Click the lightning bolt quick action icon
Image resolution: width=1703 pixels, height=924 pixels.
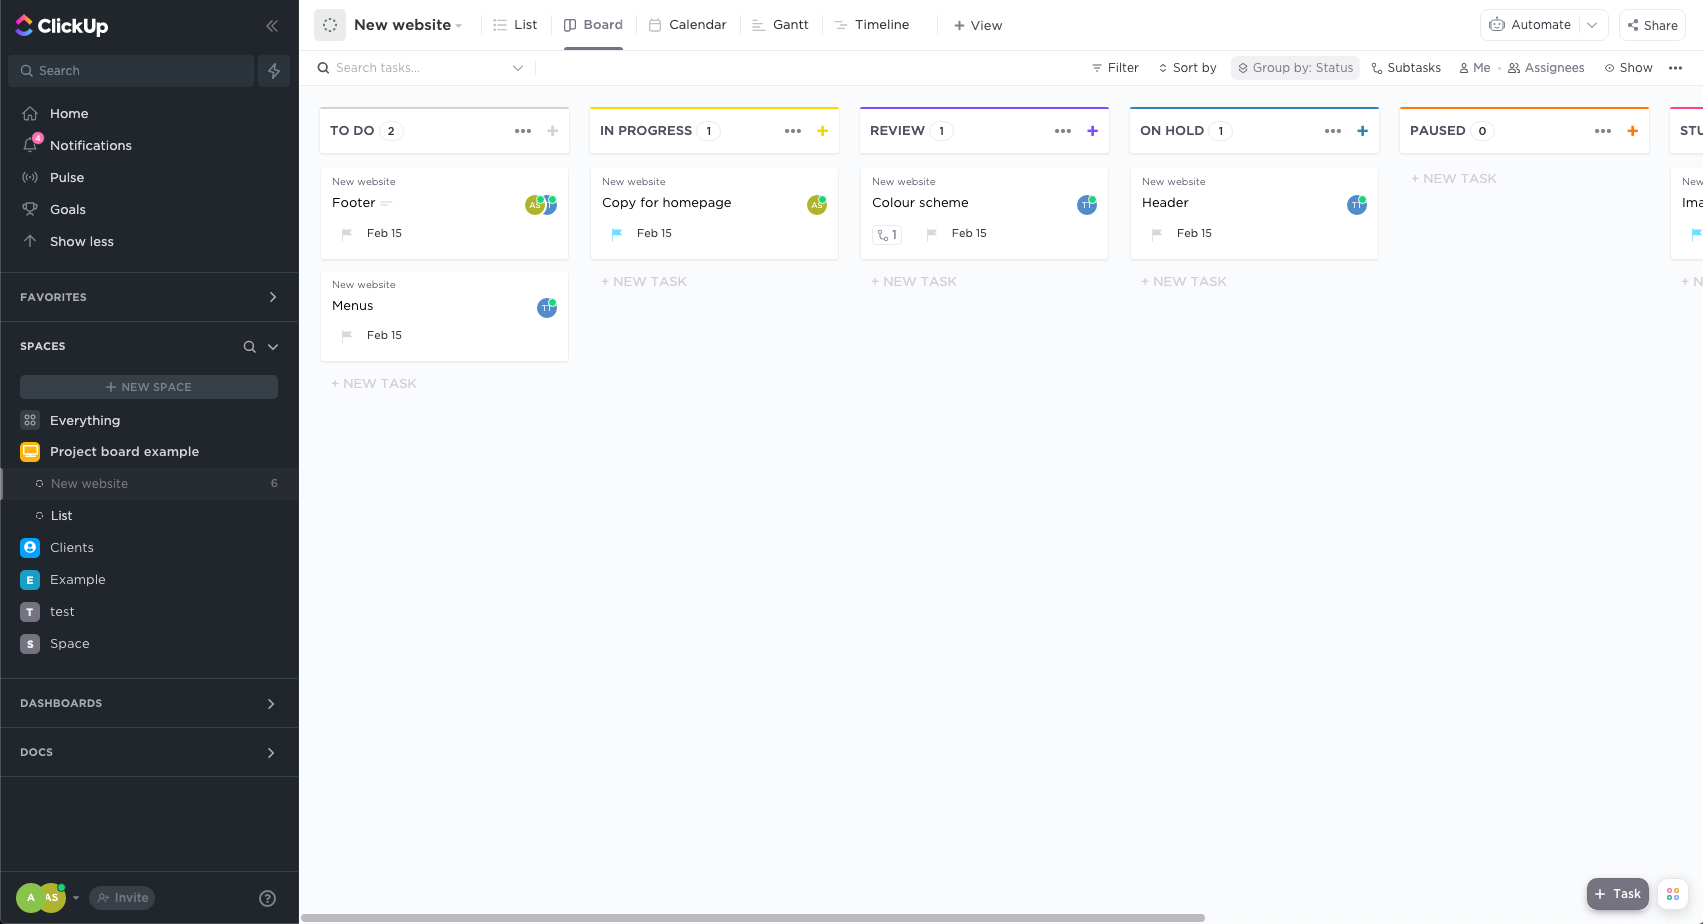pos(274,71)
